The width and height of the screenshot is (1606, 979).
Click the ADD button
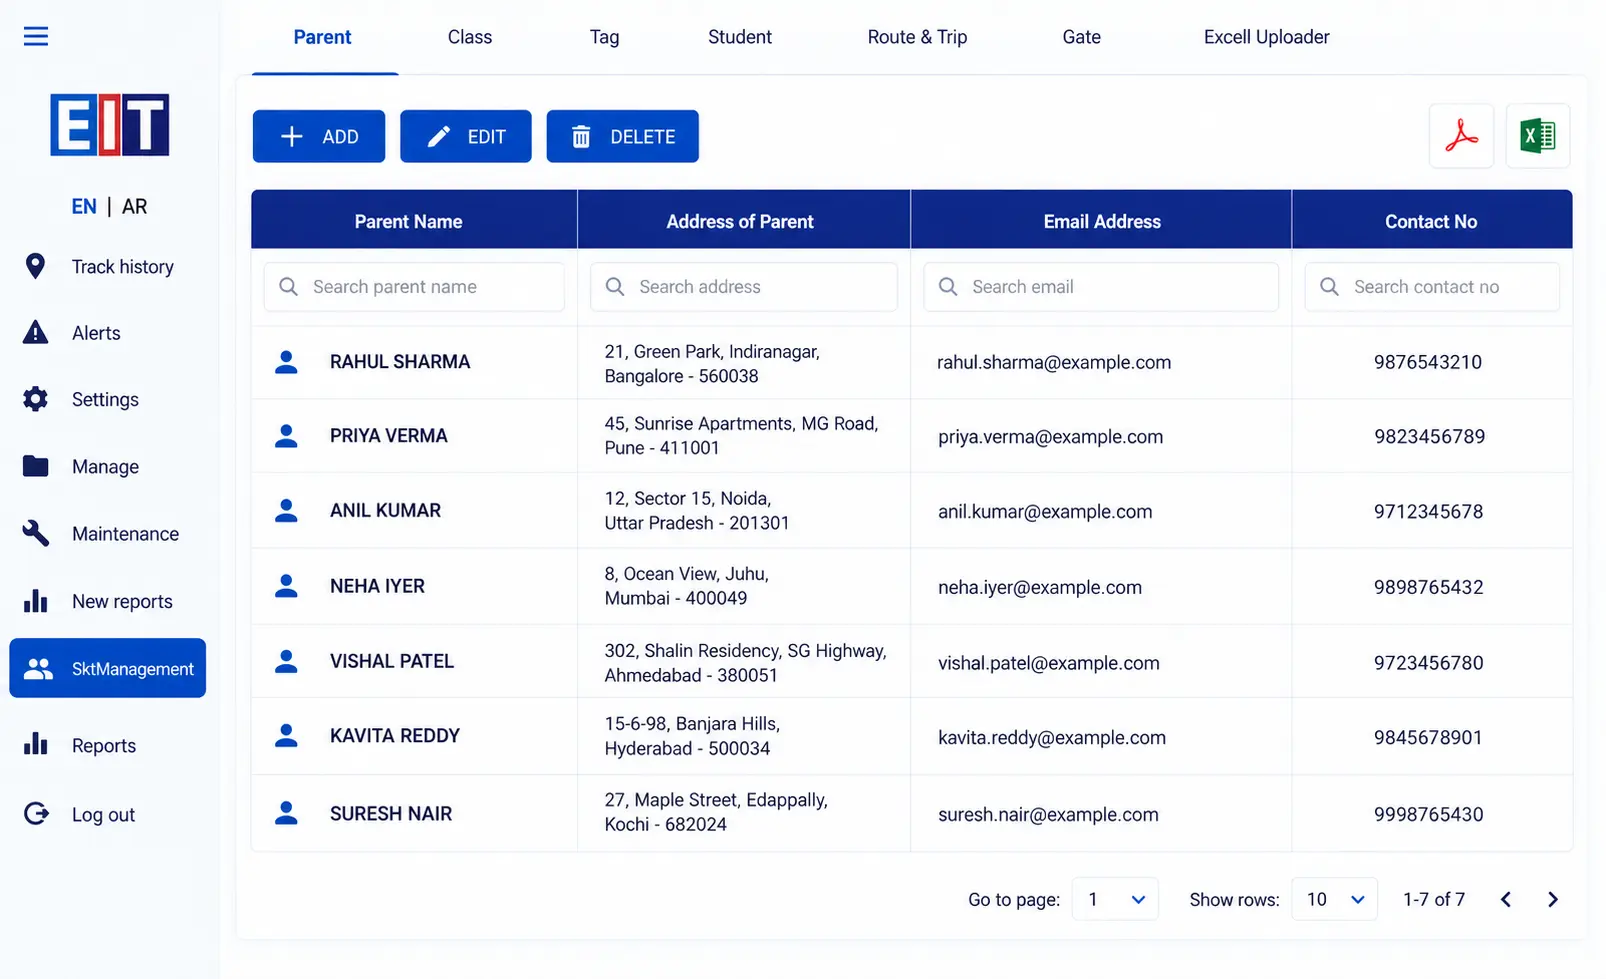pyautogui.click(x=319, y=136)
